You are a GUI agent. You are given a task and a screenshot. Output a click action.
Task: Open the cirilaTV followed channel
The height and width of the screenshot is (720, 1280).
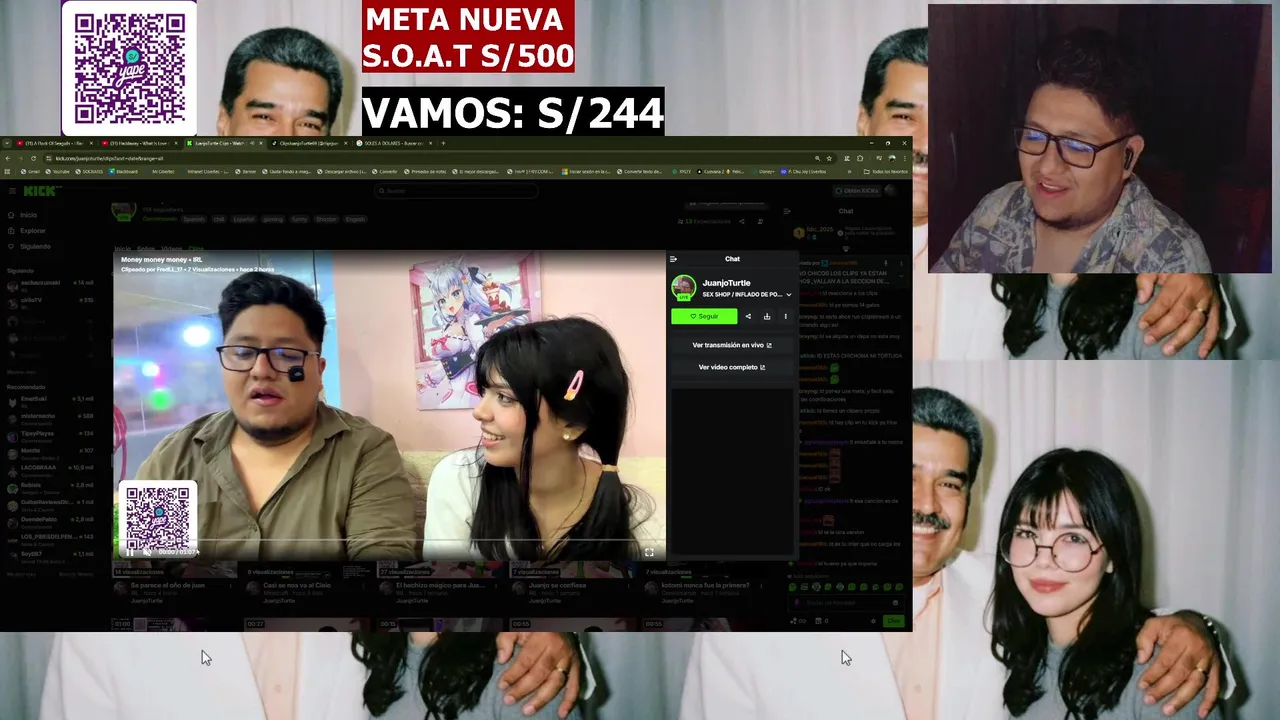click(50, 301)
